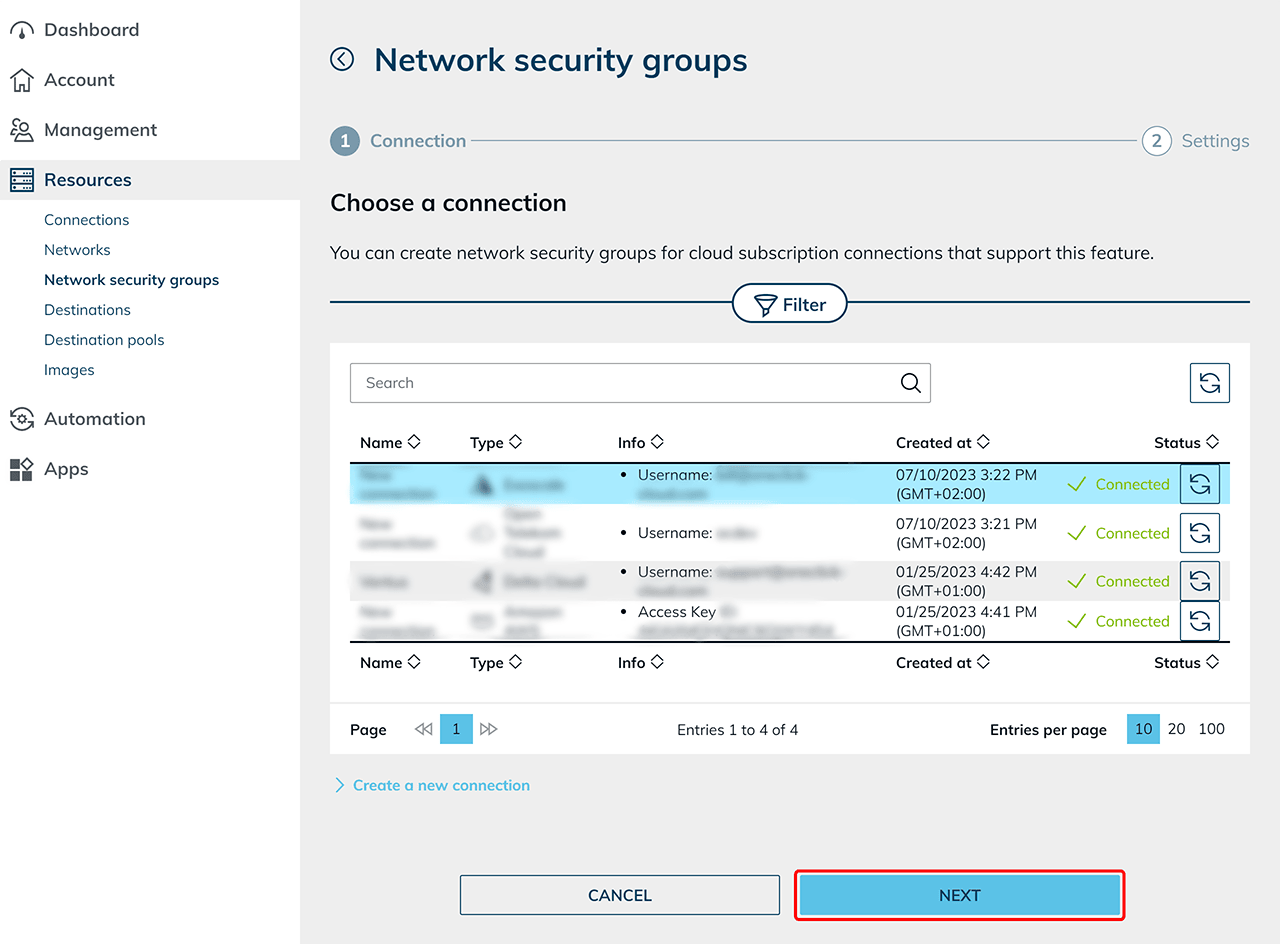Go to the first page arrows
Viewport: 1280px width, 944px height.
click(x=423, y=730)
